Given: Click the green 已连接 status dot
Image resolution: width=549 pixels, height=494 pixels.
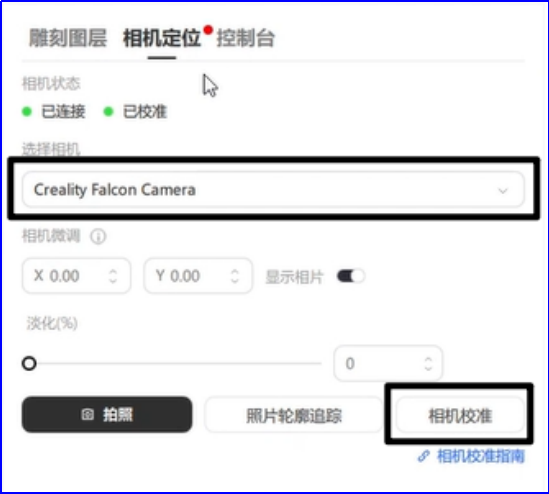Looking at the screenshot, I should tap(27, 112).
